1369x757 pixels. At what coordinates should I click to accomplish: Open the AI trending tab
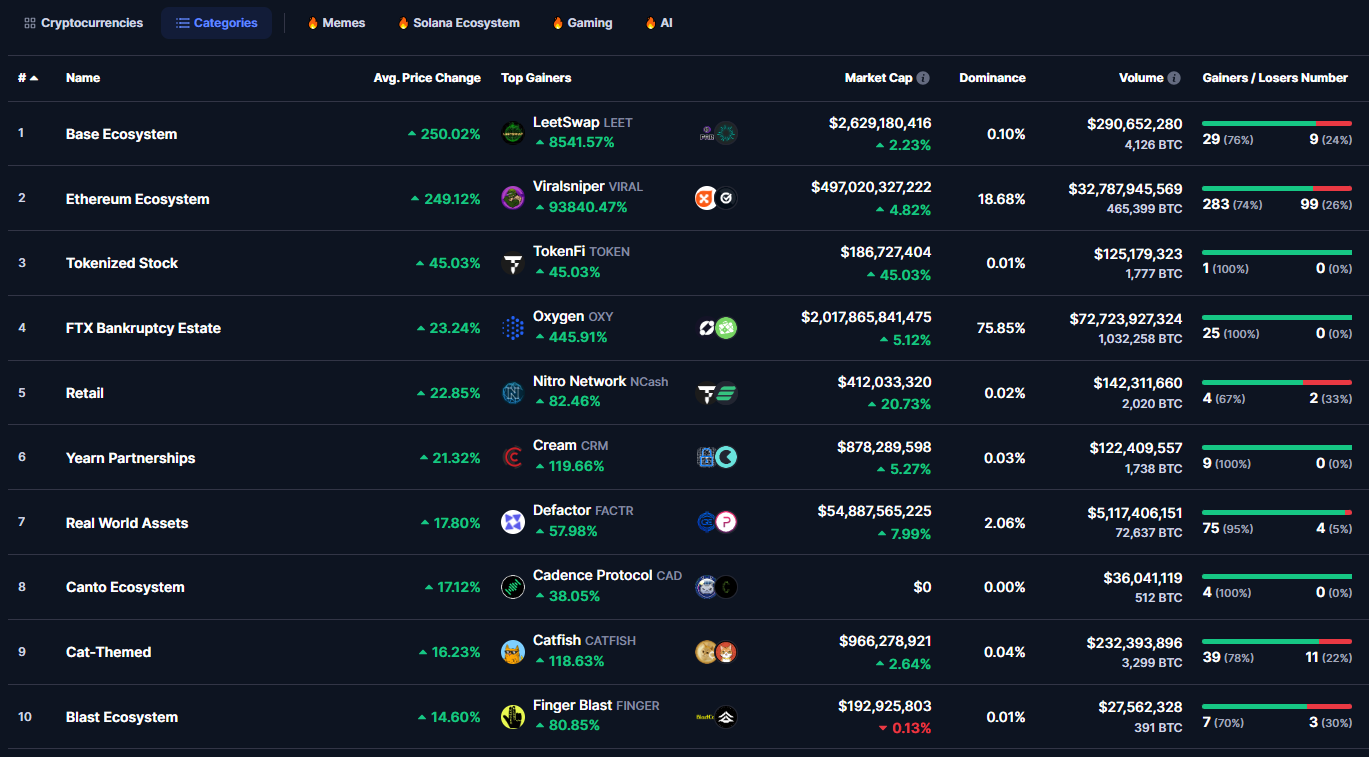coord(659,23)
